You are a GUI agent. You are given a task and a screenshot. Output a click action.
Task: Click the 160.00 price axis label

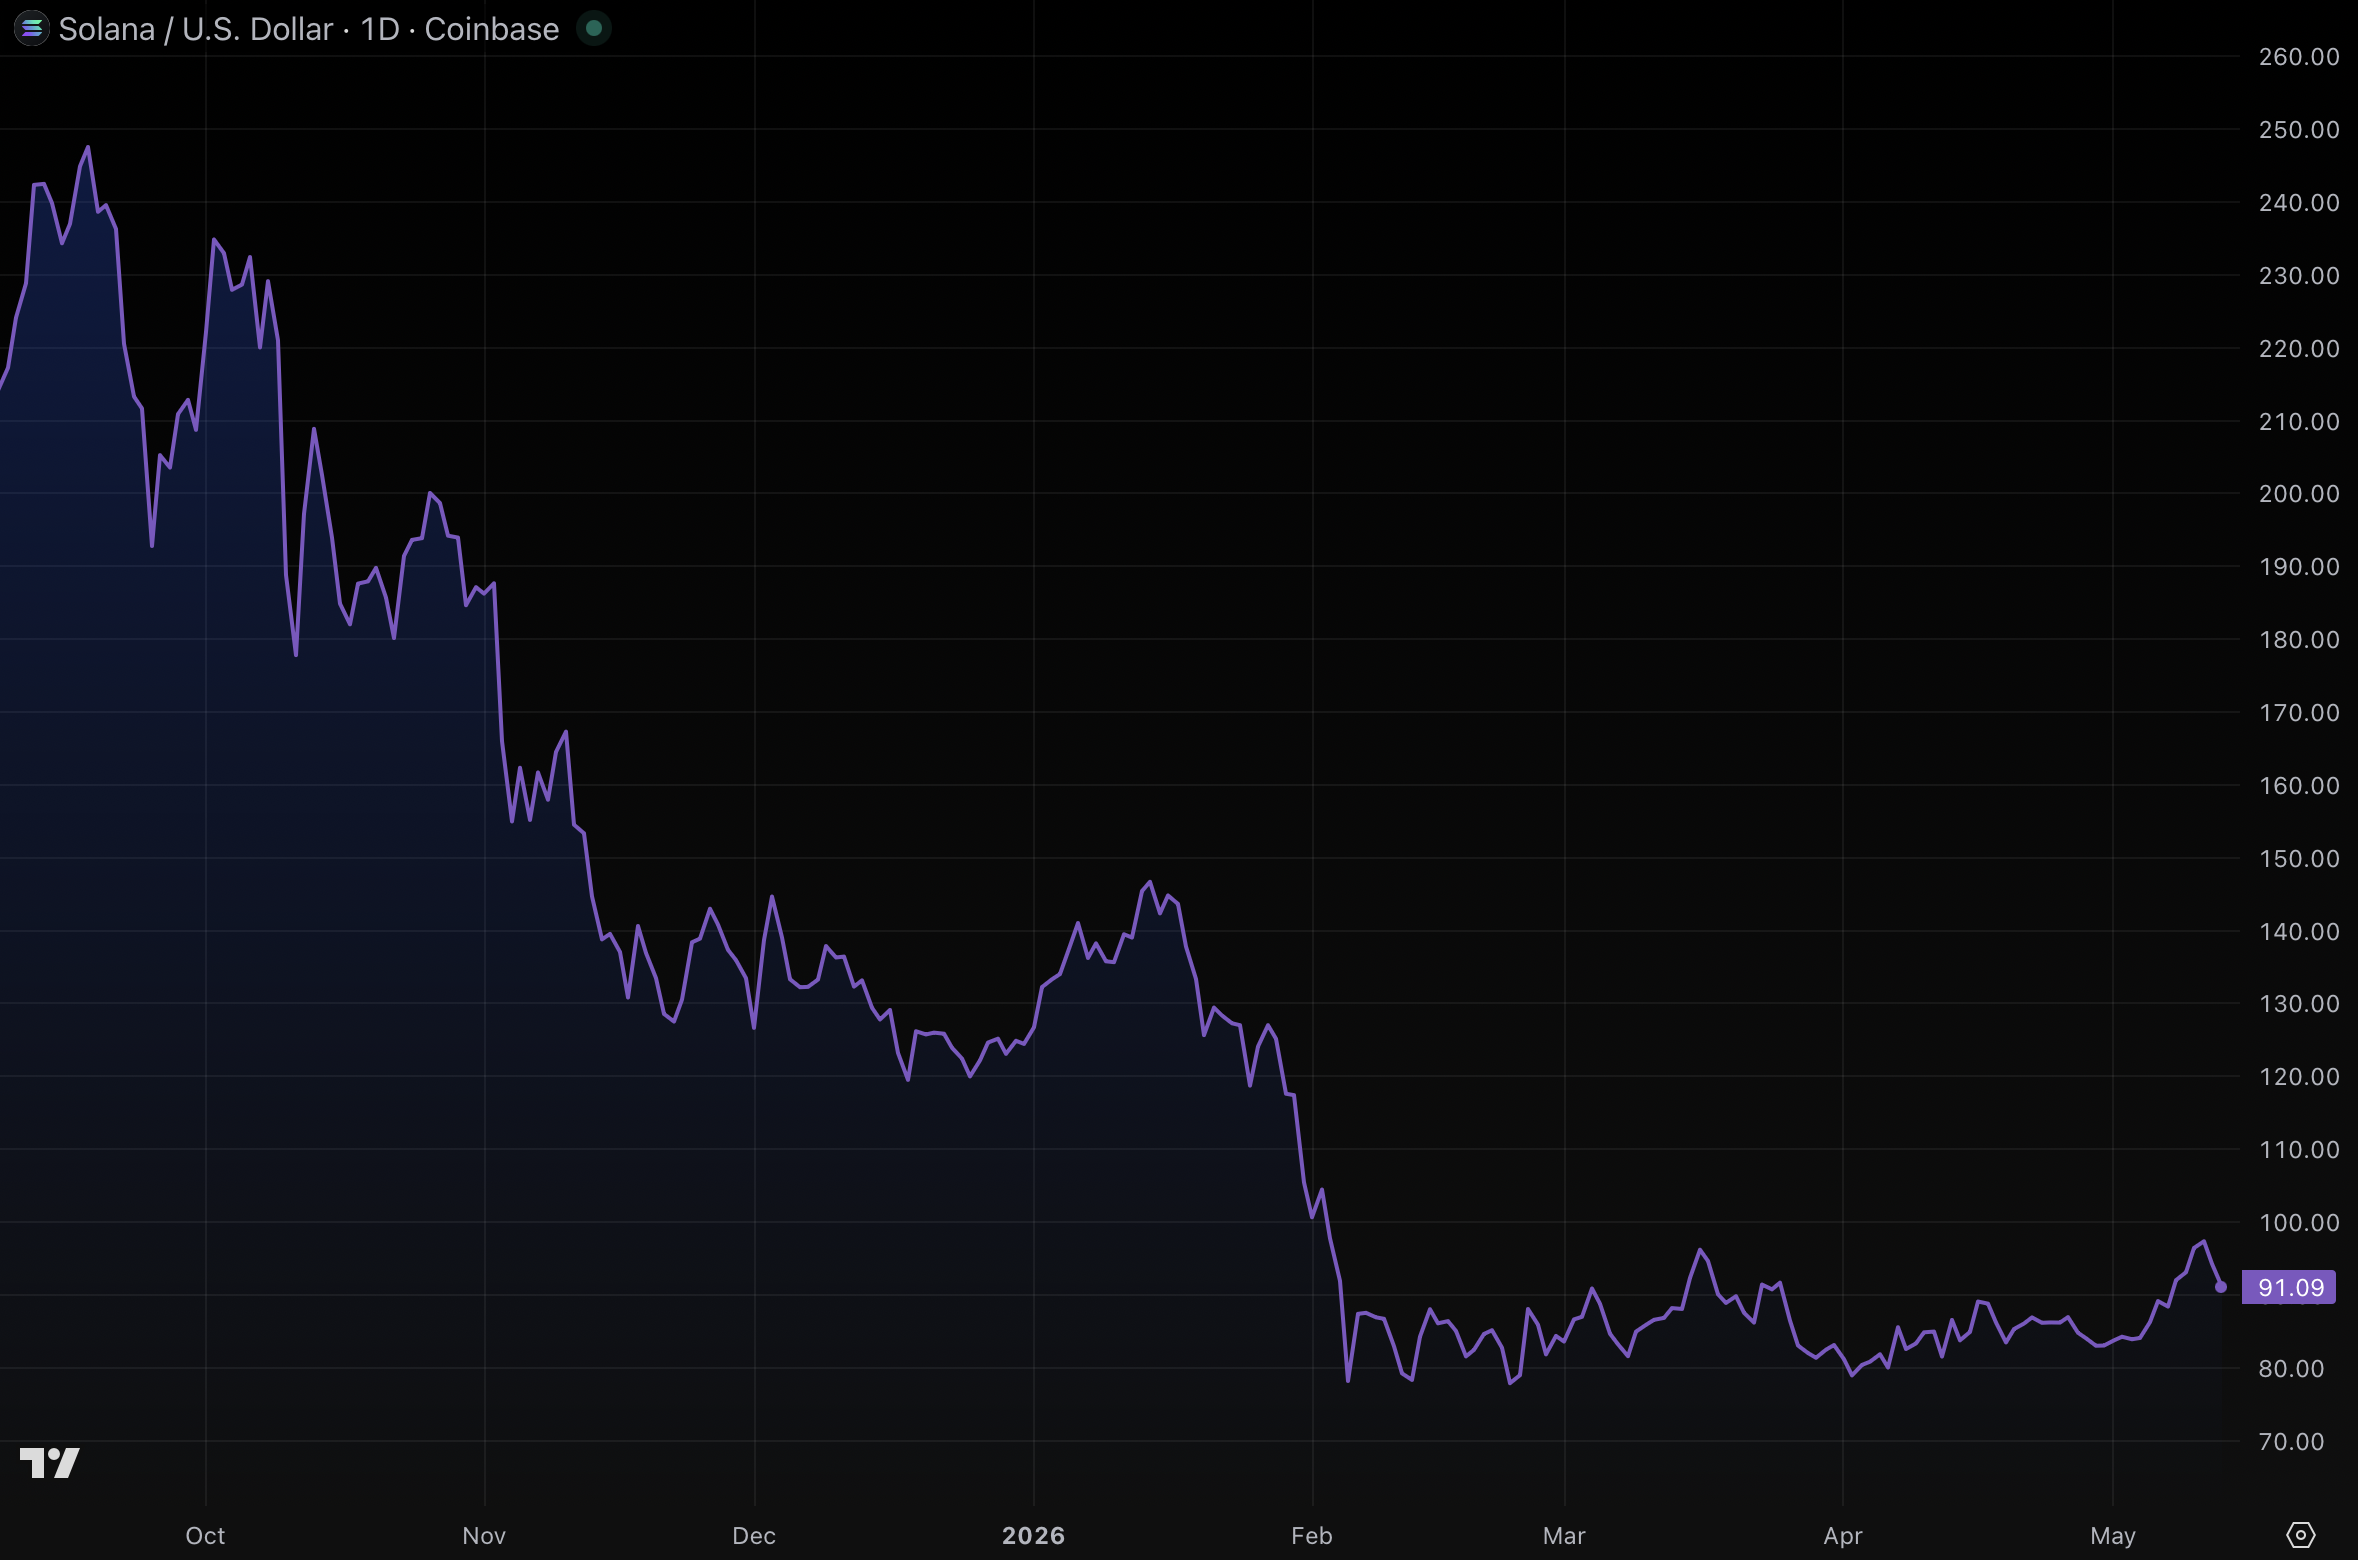(x=2299, y=786)
